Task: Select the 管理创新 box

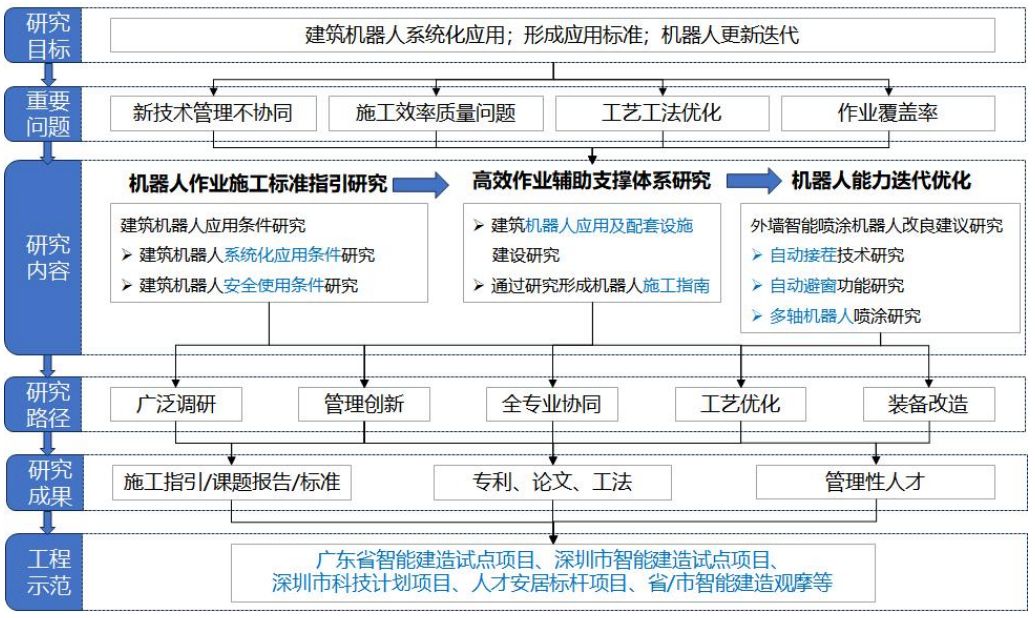Action: point(364,404)
